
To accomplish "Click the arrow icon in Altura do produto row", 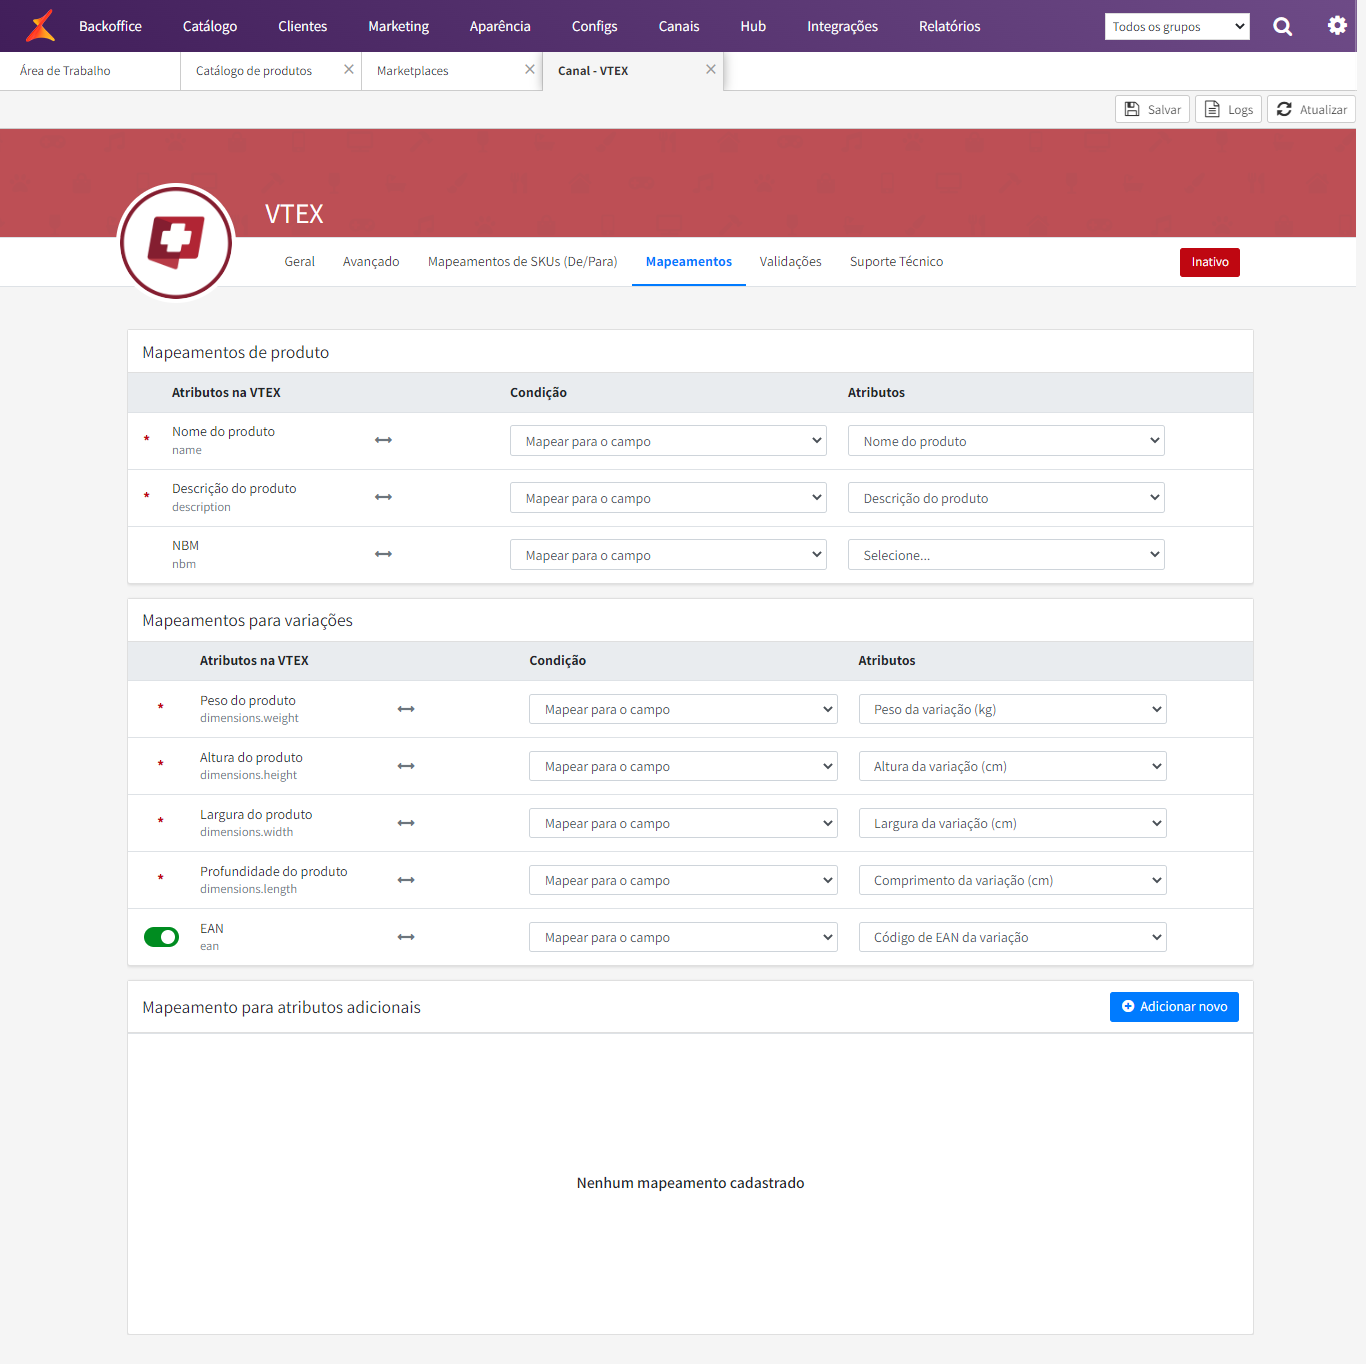I will [x=406, y=766].
